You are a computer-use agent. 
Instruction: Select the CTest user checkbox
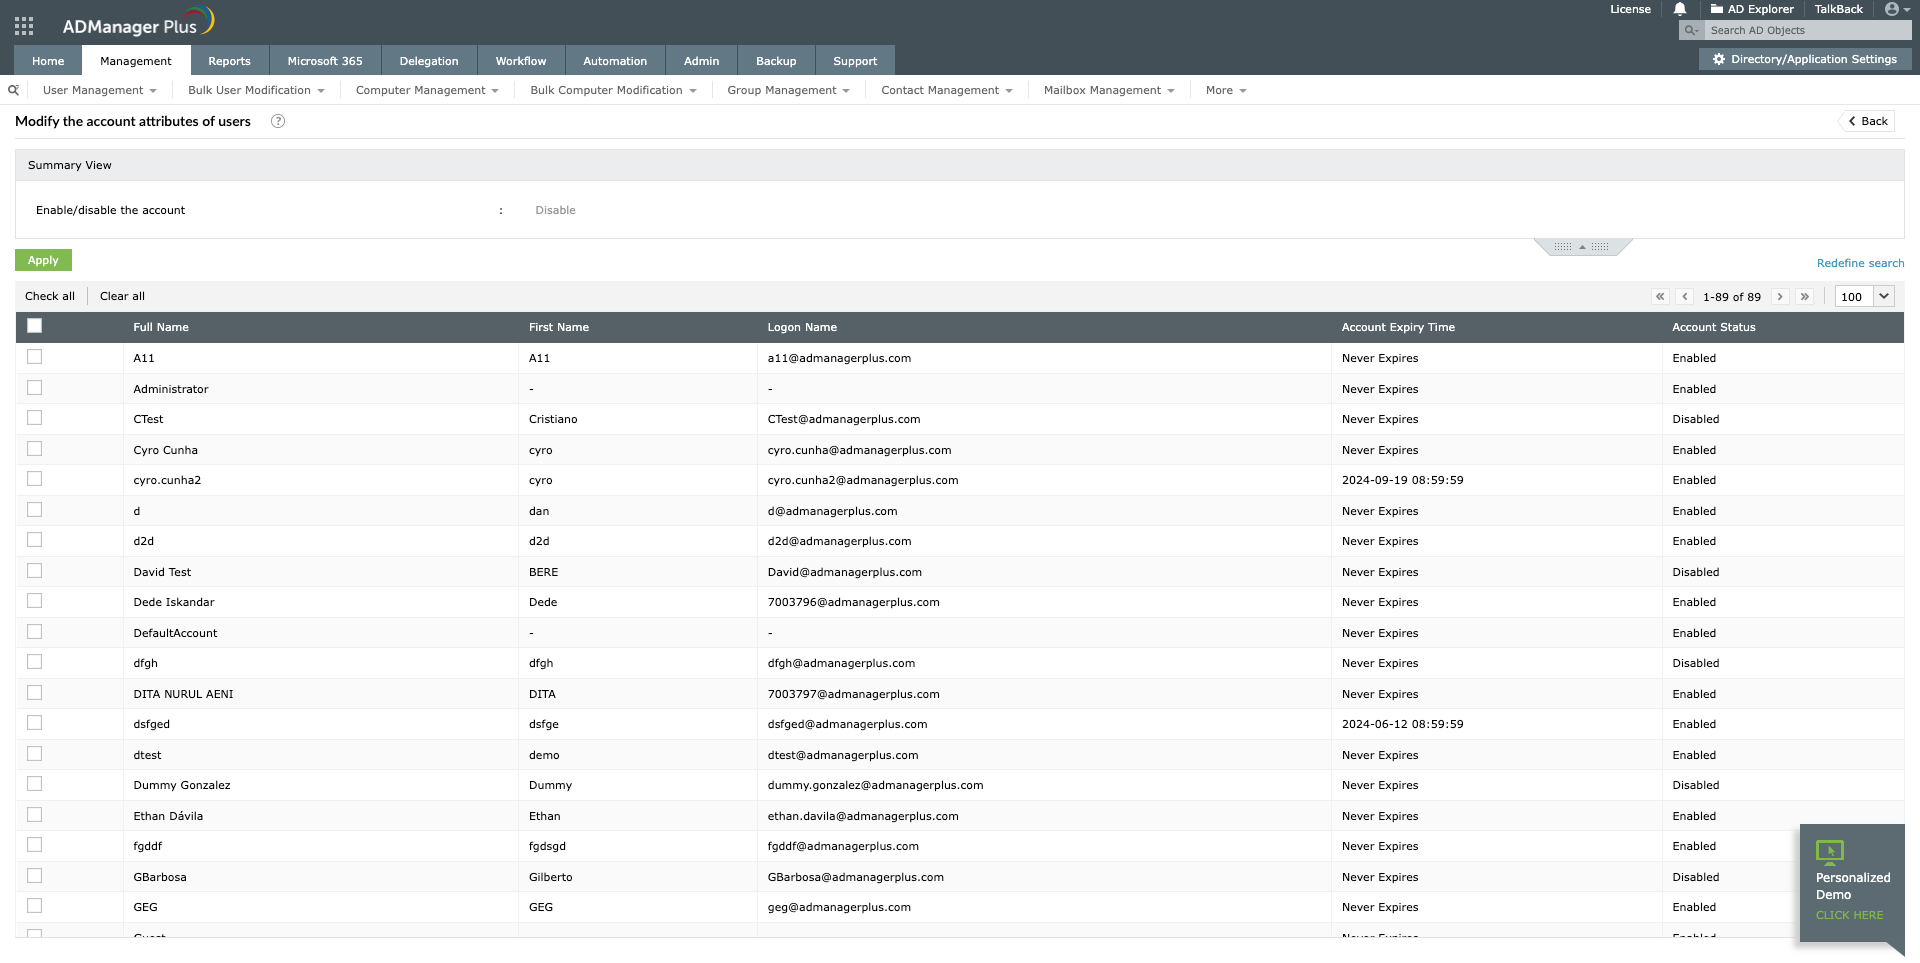[x=35, y=418]
